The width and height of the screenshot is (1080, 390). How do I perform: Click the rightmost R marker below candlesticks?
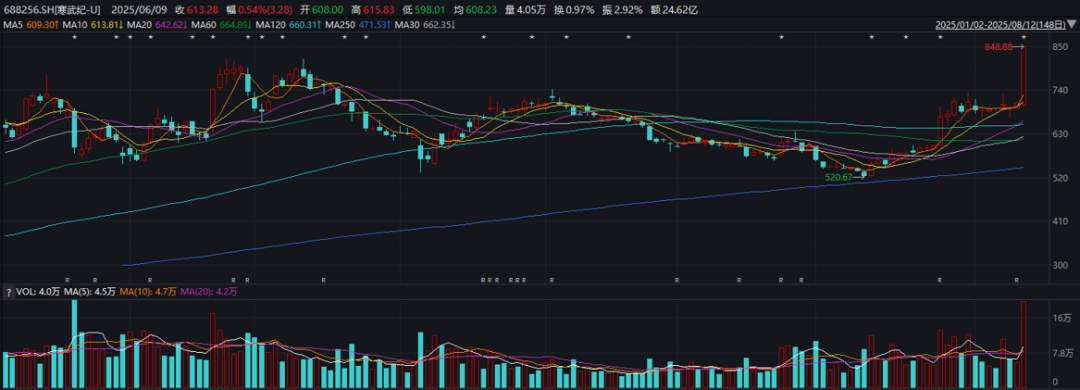point(1016,280)
